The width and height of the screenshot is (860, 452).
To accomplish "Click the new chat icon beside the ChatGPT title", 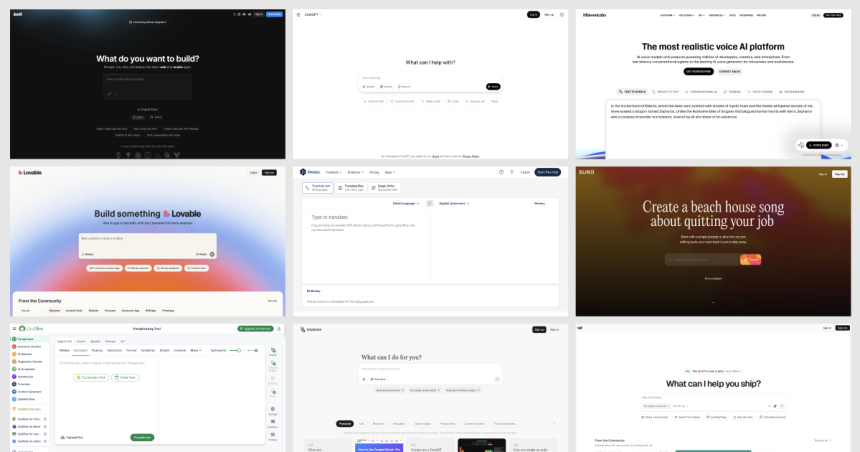I will pos(298,15).
